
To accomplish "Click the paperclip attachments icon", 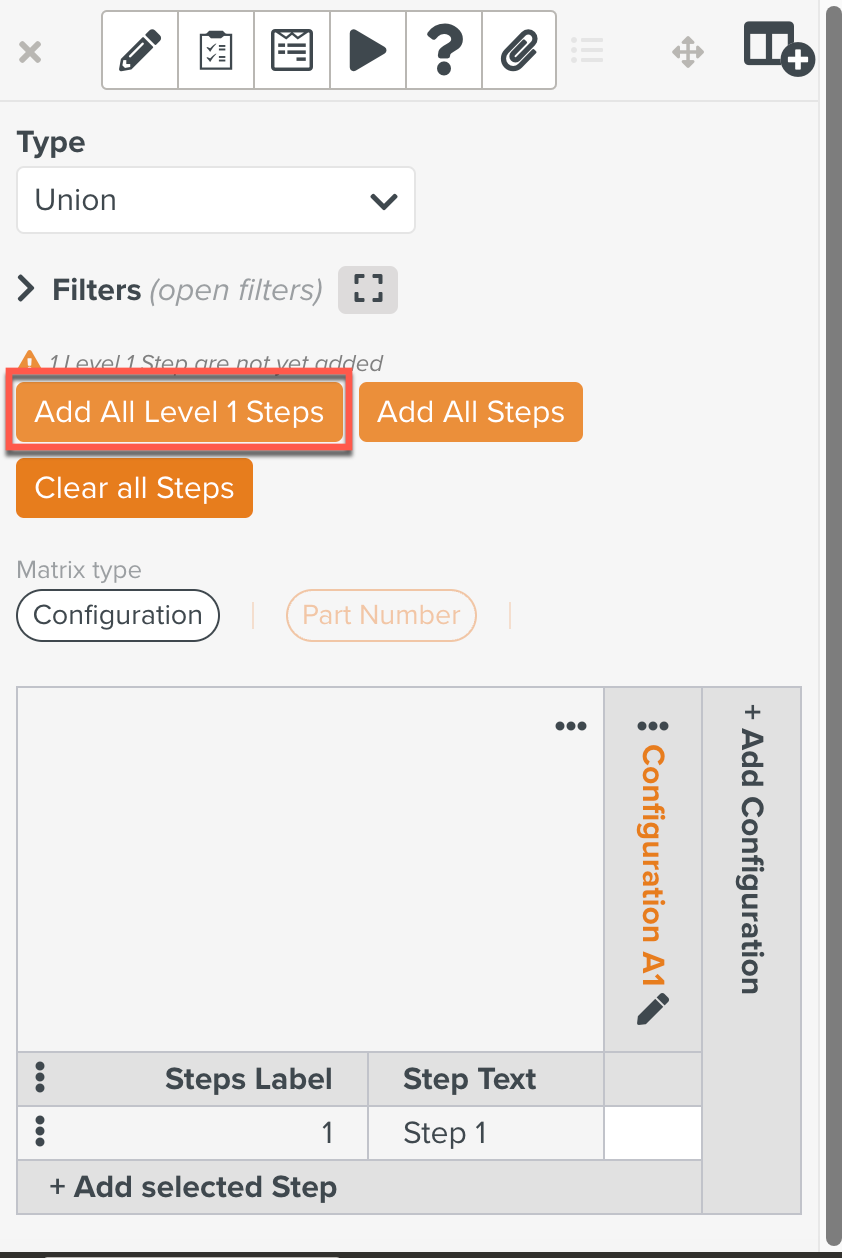I will pos(519,49).
